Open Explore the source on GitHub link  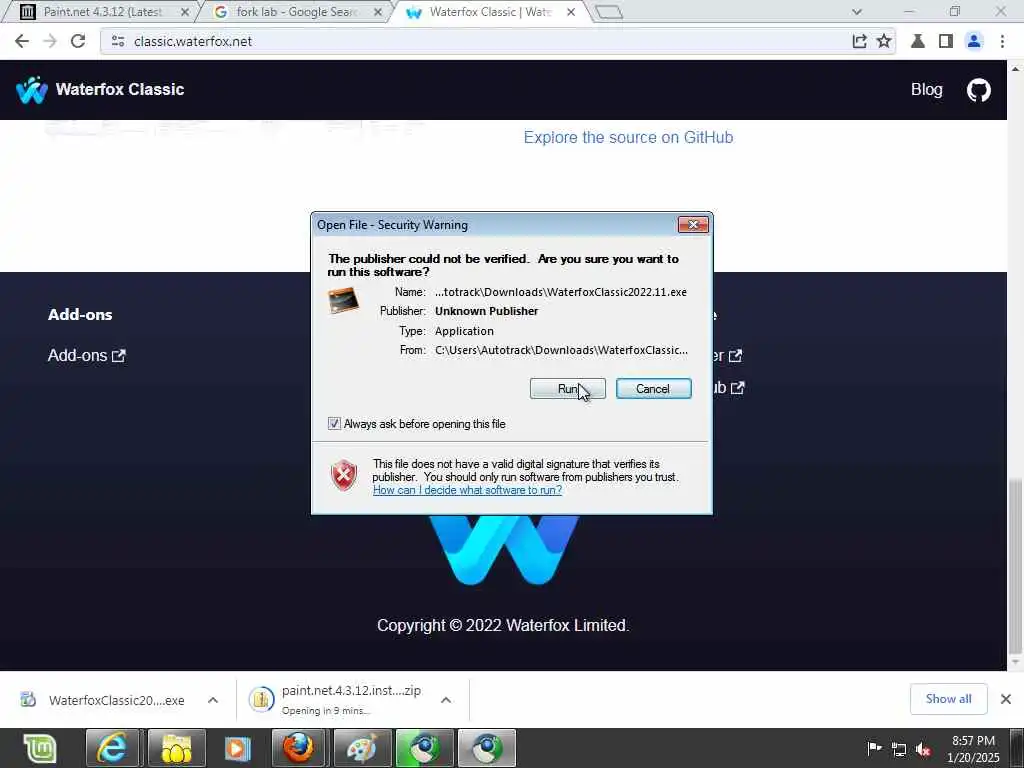click(628, 137)
